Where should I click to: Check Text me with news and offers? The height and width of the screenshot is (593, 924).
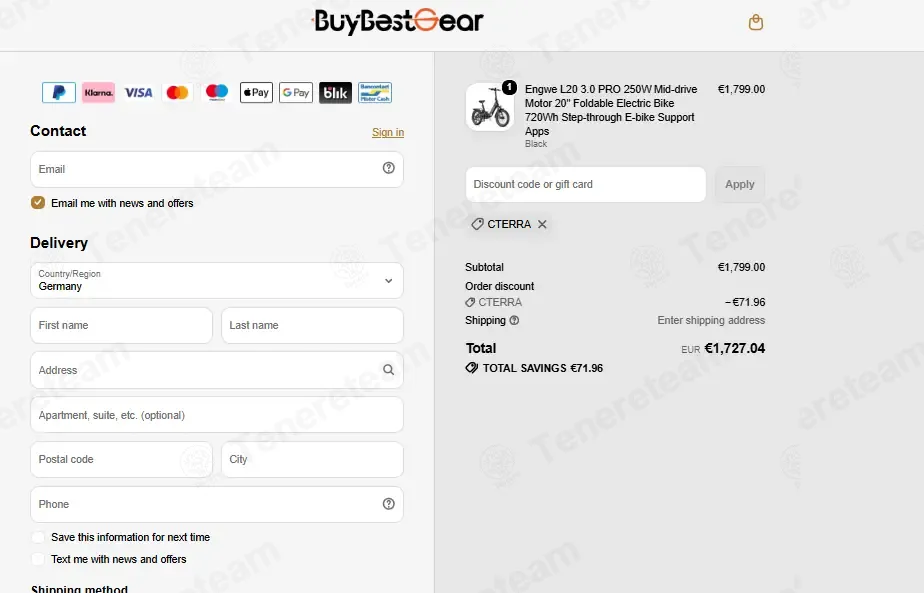point(38,559)
